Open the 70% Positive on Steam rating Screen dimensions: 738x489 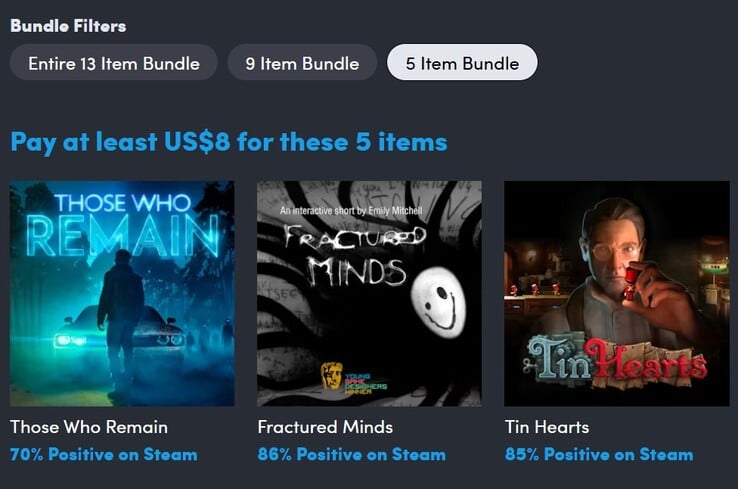click(104, 455)
